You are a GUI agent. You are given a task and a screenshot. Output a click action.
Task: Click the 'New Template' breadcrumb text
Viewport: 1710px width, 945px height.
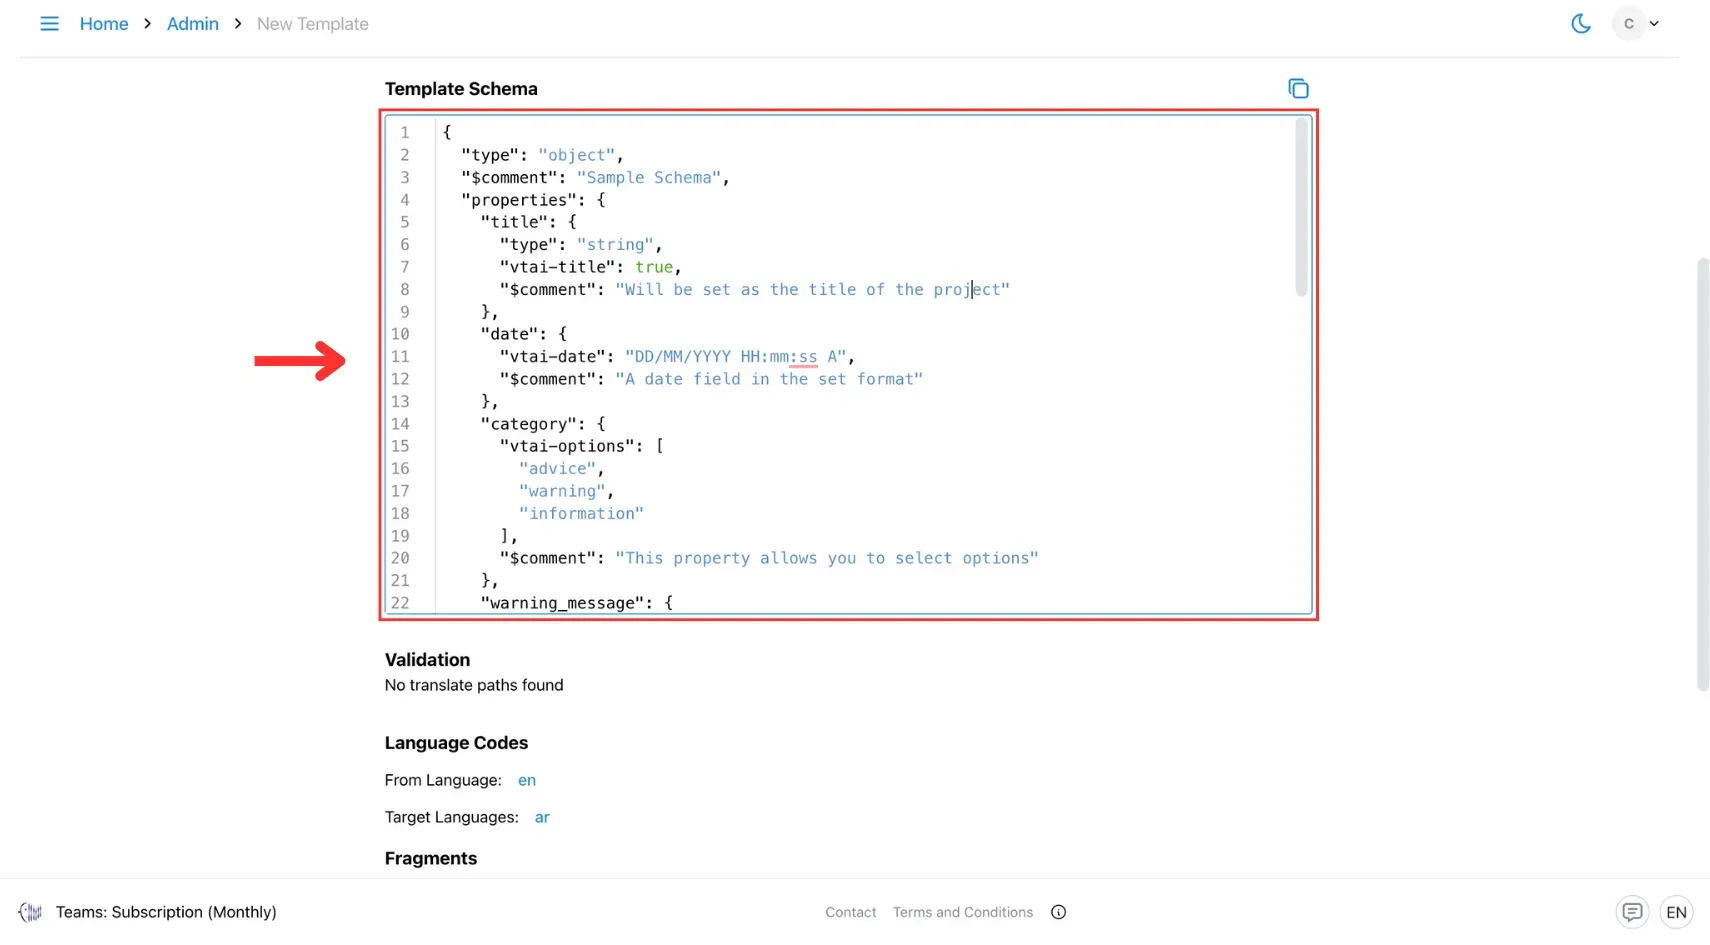313,24
